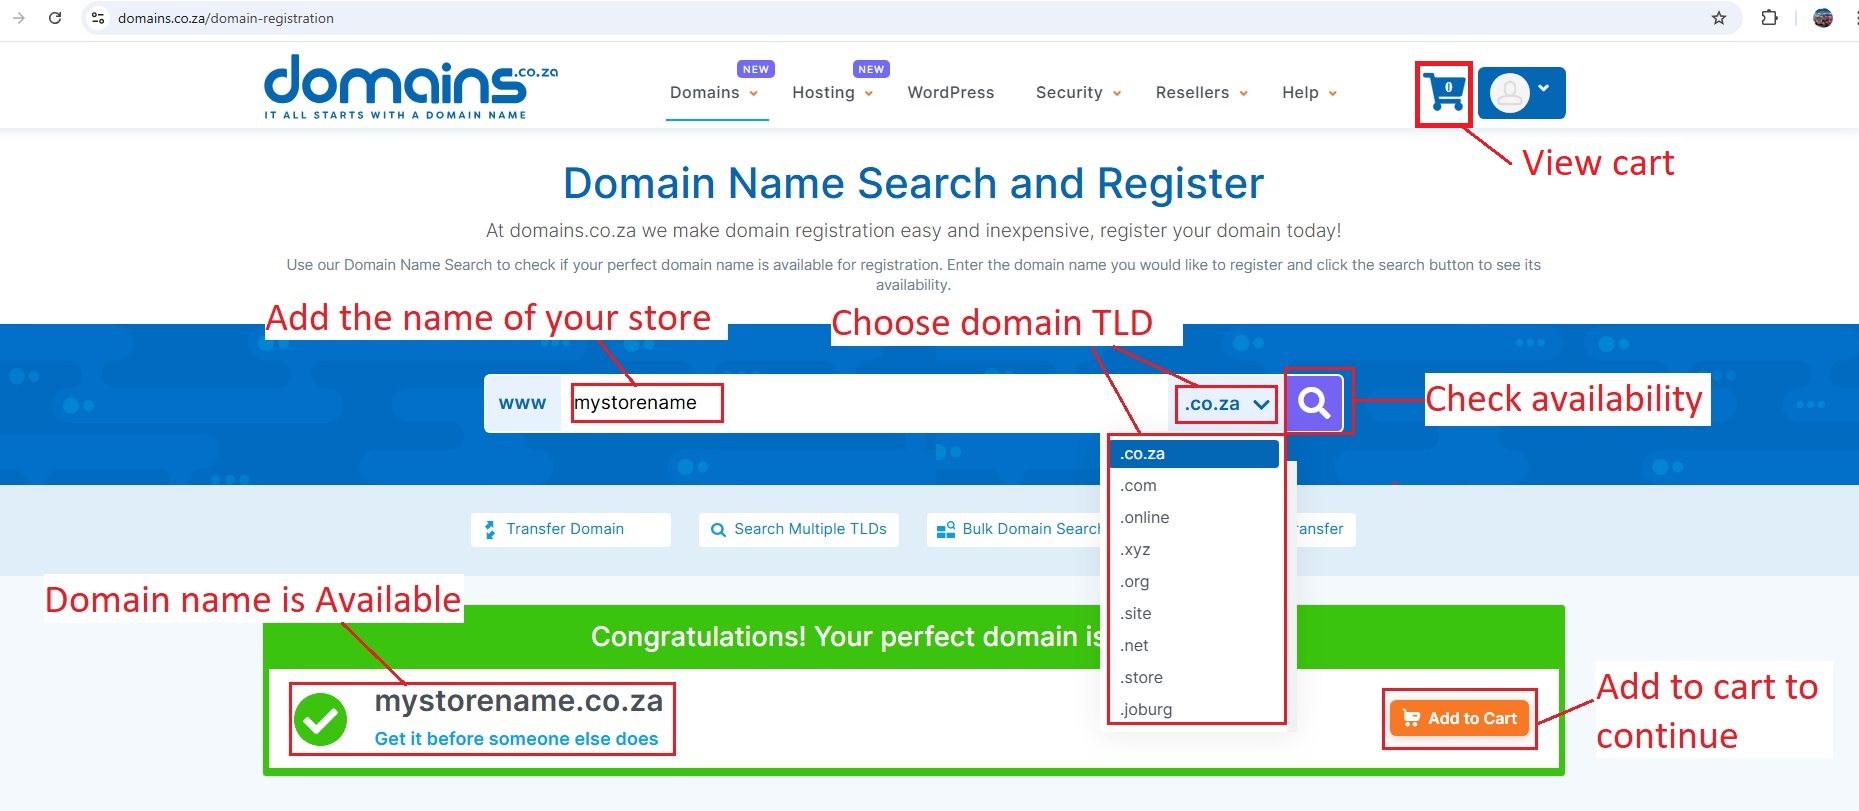Expand the Resellers menu
The height and width of the screenshot is (811, 1859).
1201,93
